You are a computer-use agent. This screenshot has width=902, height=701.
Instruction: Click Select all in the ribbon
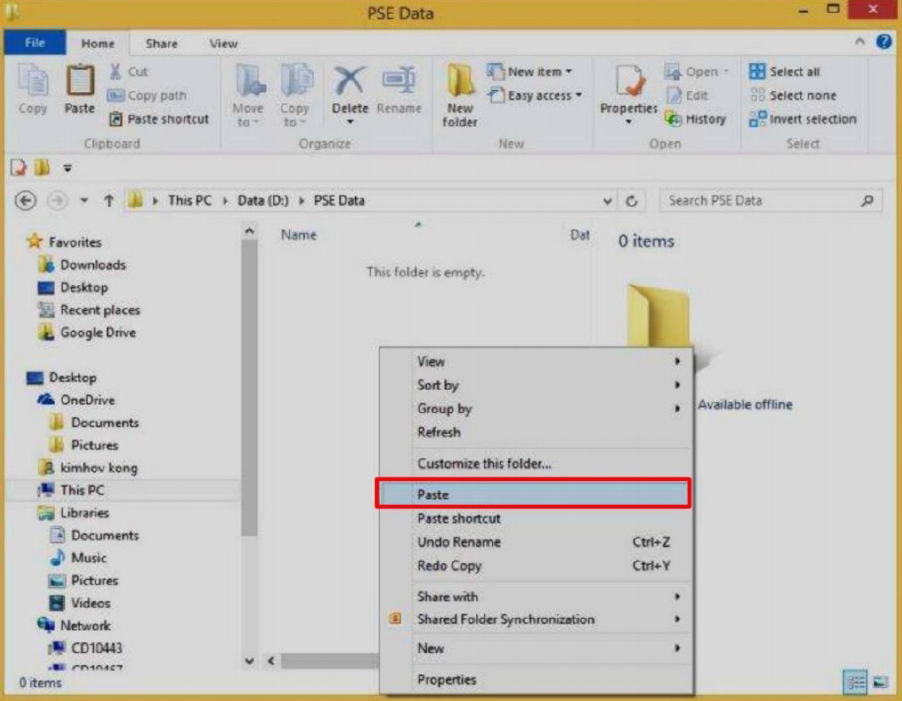[785, 72]
